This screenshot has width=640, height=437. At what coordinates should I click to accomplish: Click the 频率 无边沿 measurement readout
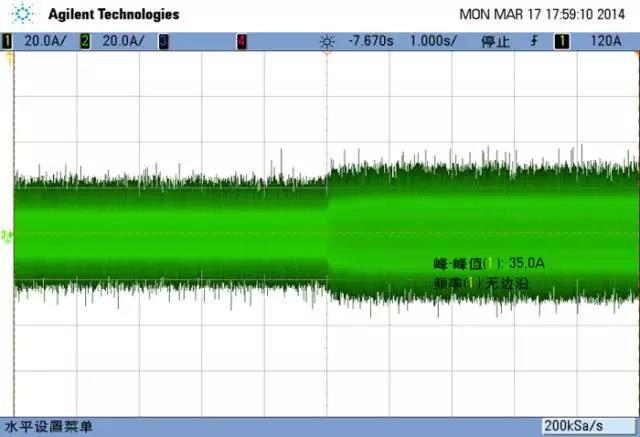(x=481, y=284)
